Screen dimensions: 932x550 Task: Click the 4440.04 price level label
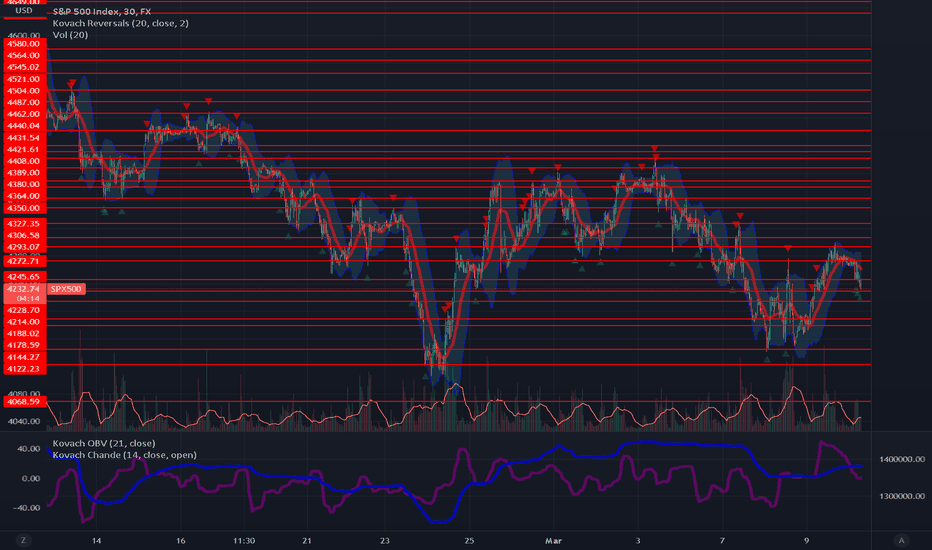pyautogui.click(x=24, y=126)
